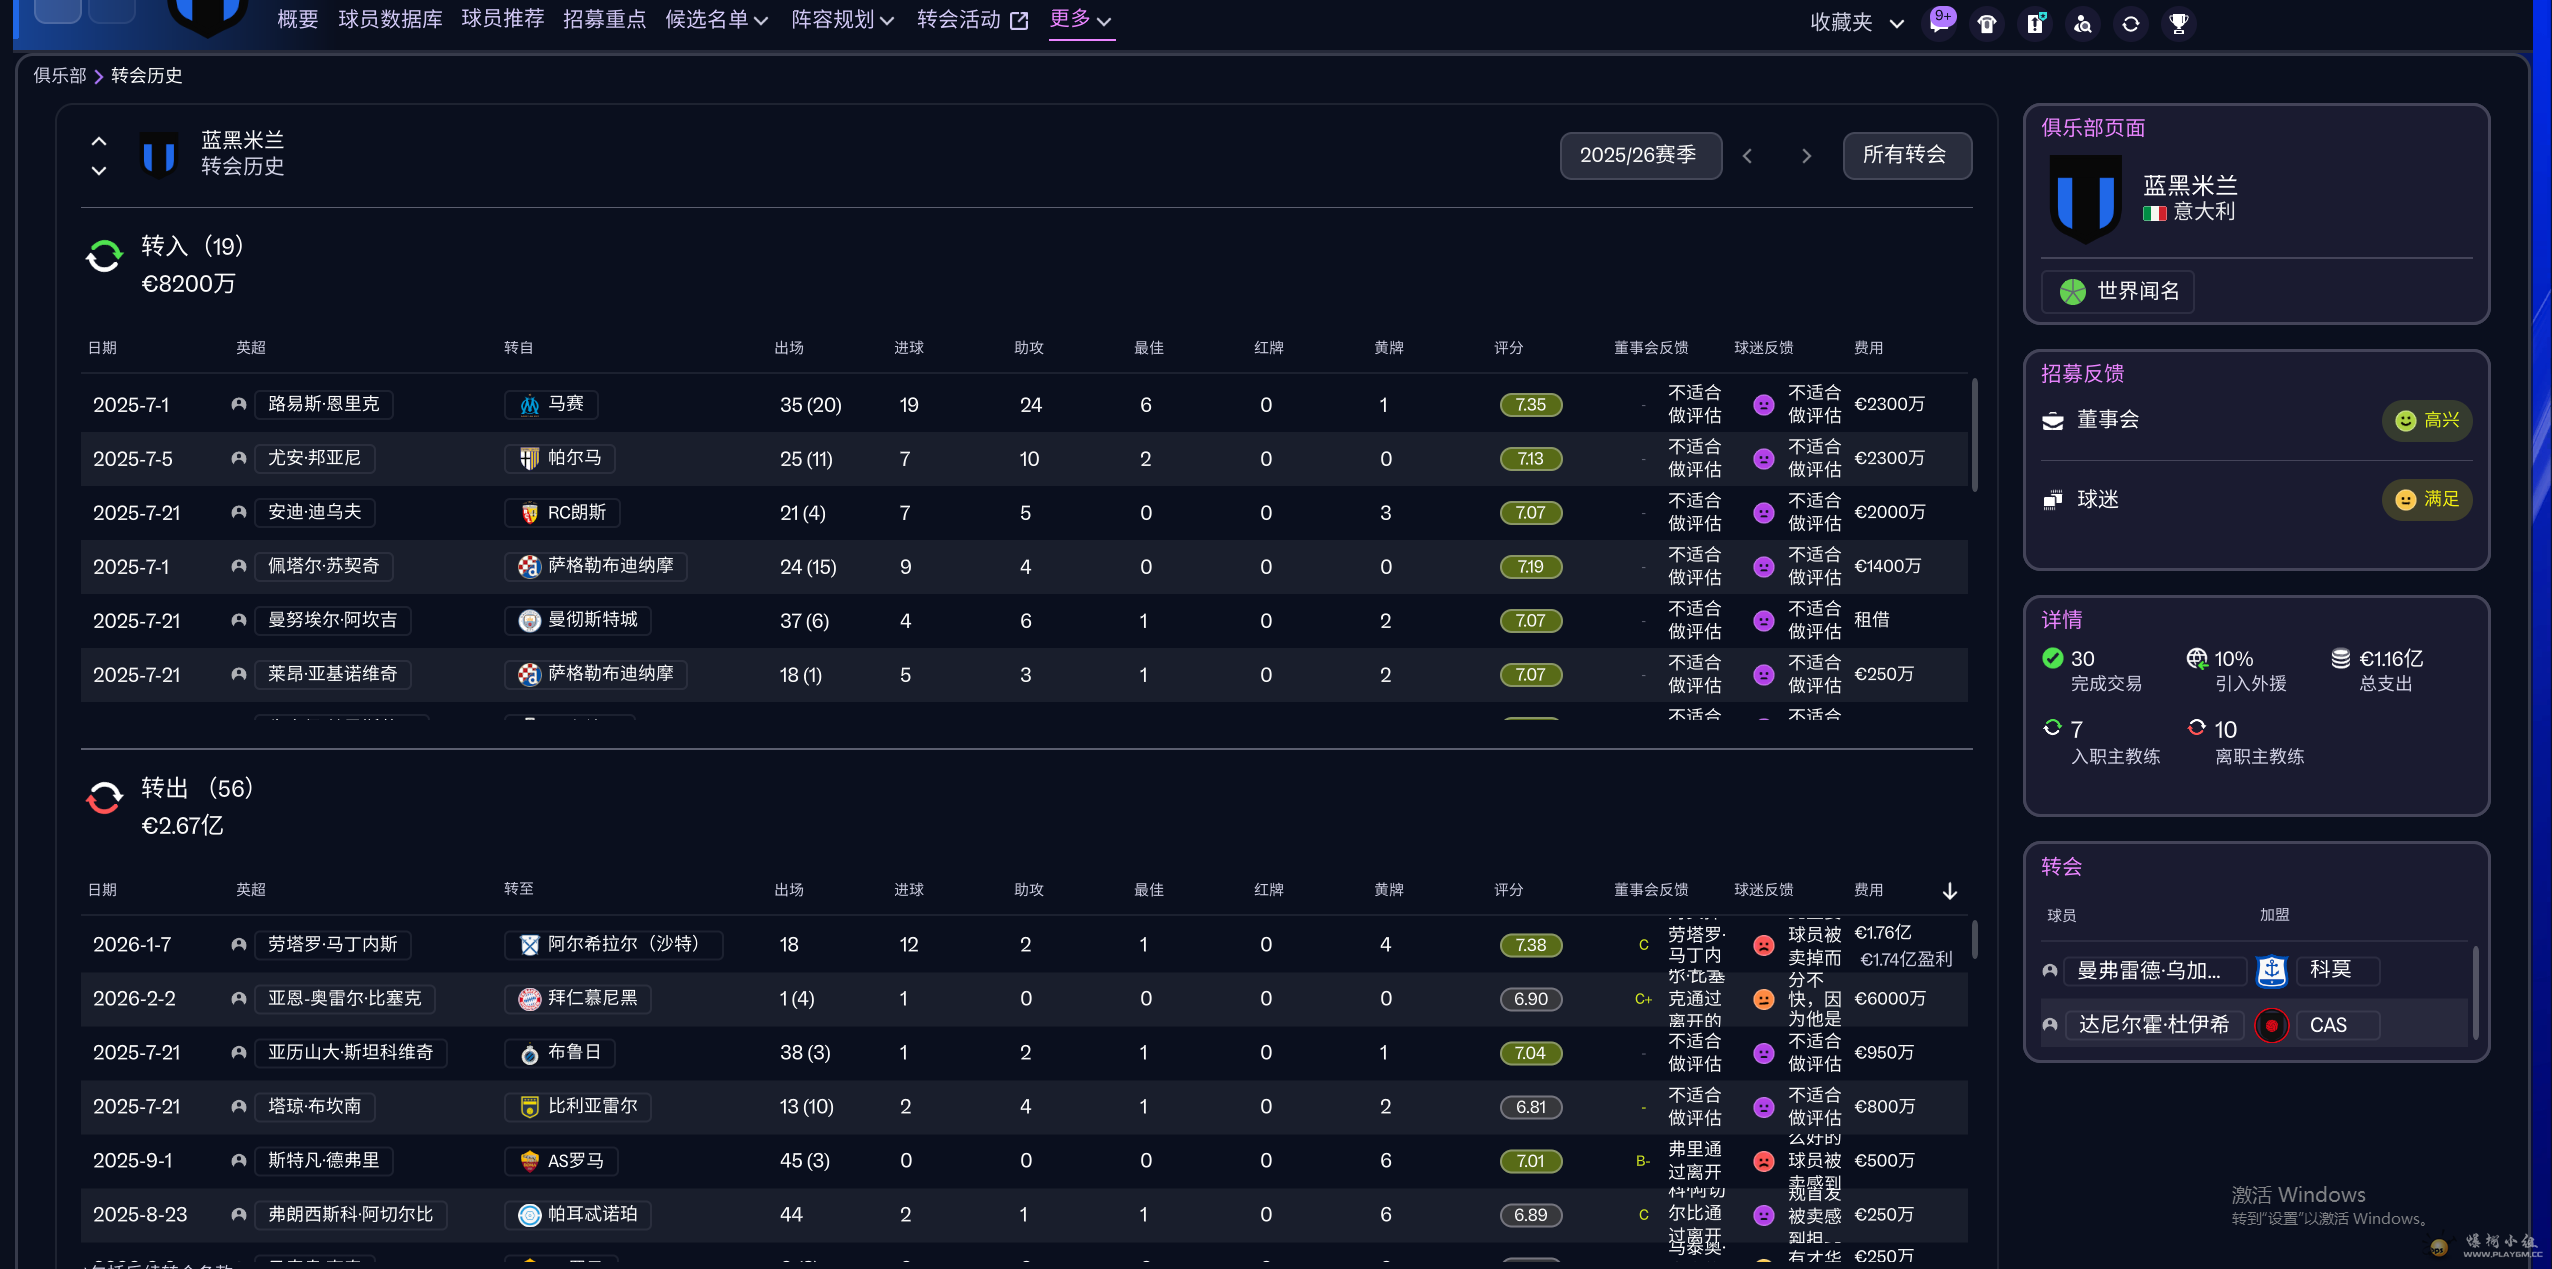Viewport: 2552px width, 1269px height.
Task: Click the red CAS club badge icon
Action: [2272, 1025]
